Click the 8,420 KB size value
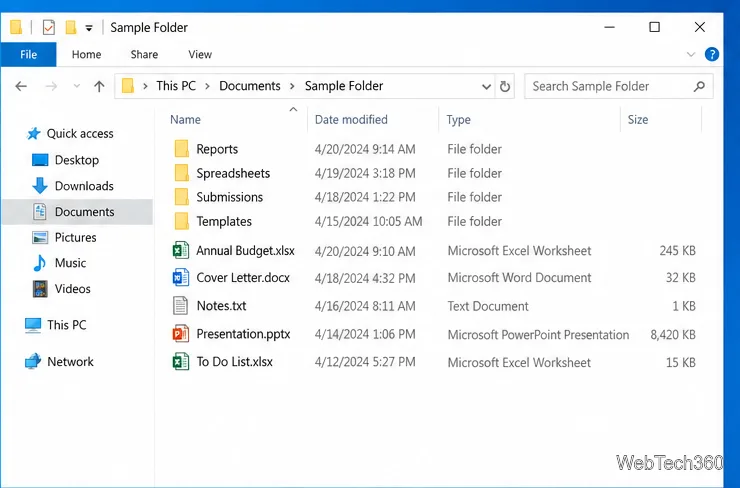 (673, 335)
